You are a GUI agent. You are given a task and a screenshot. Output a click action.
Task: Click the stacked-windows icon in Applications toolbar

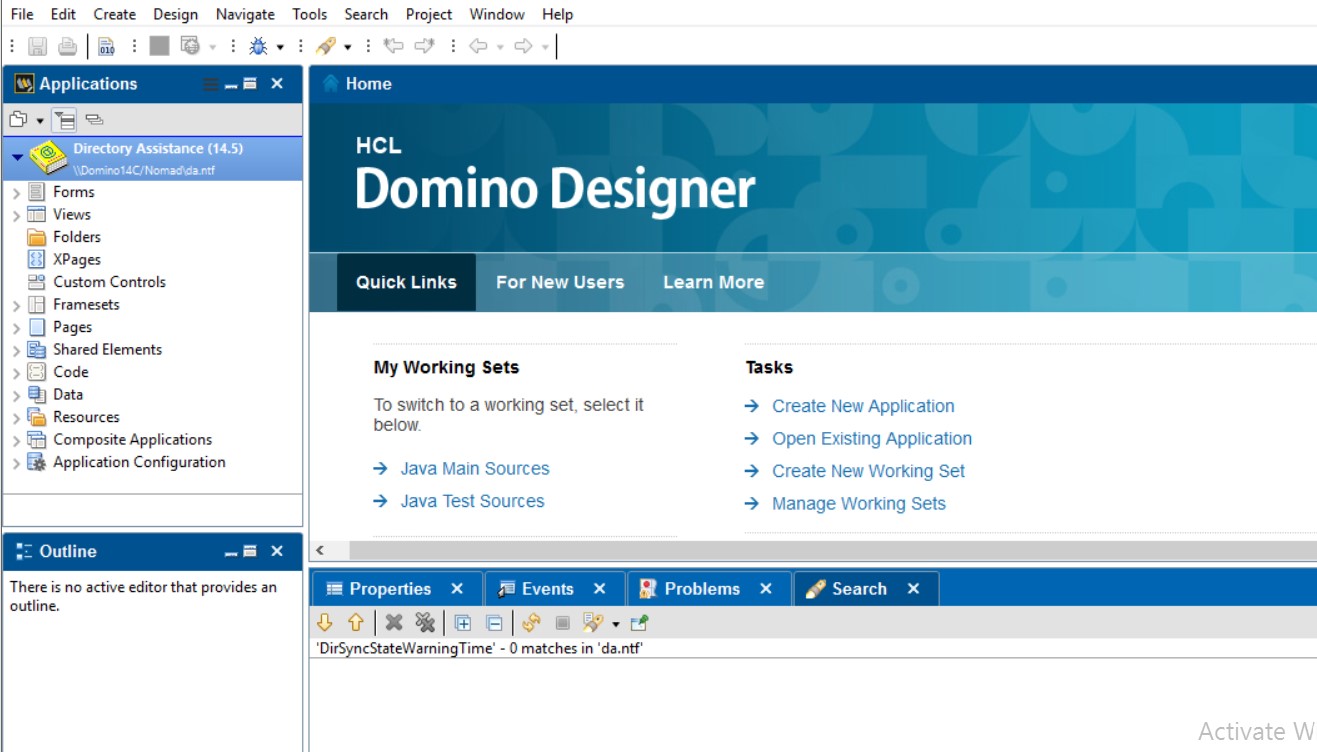pos(94,120)
